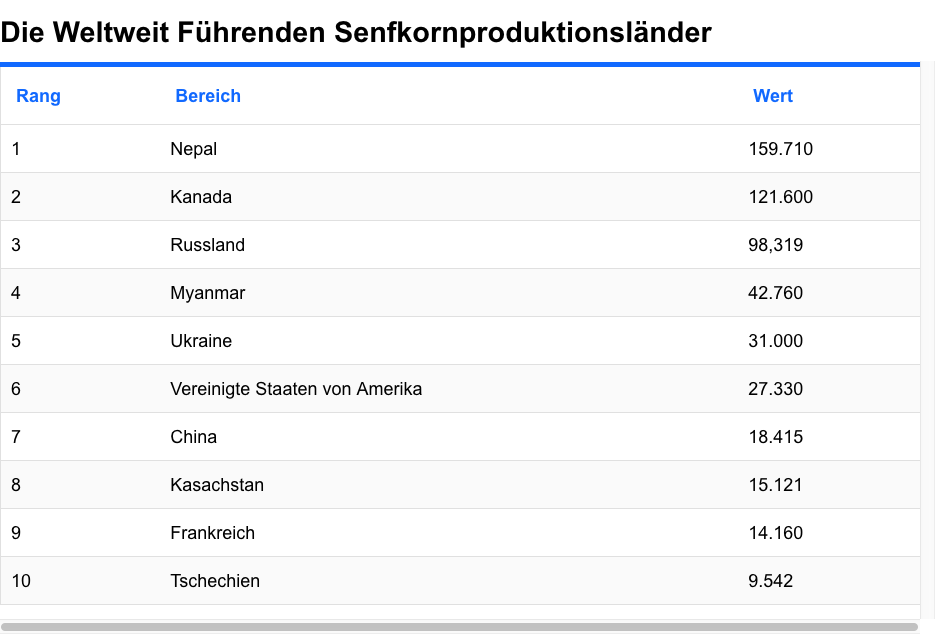The image size is (935, 634).
Task: Click the China row name
Action: point(194,437)
